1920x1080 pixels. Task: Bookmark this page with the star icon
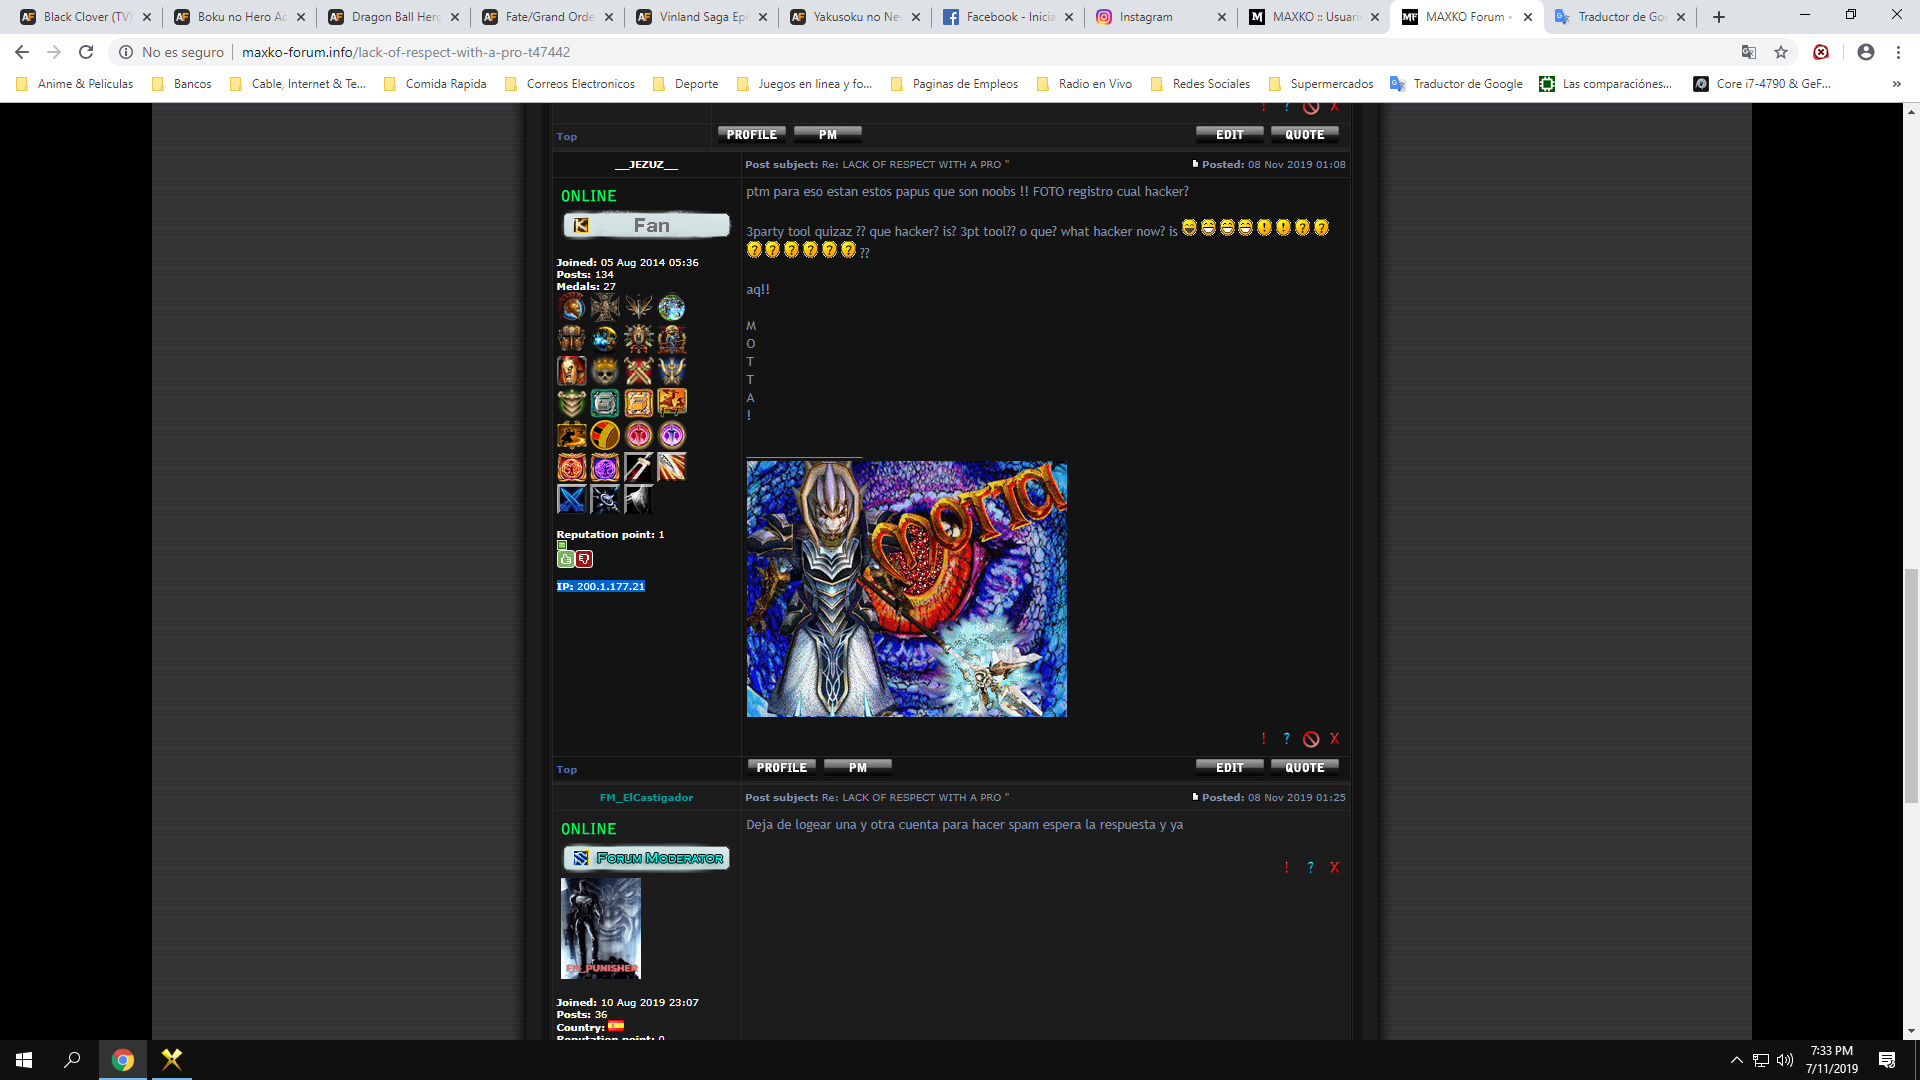(x=1781, y=52)
